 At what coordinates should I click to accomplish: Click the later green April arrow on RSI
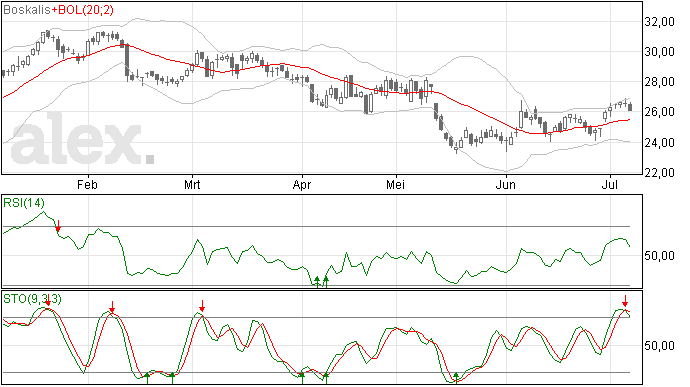pyautogui.click(x=326, y=282)
